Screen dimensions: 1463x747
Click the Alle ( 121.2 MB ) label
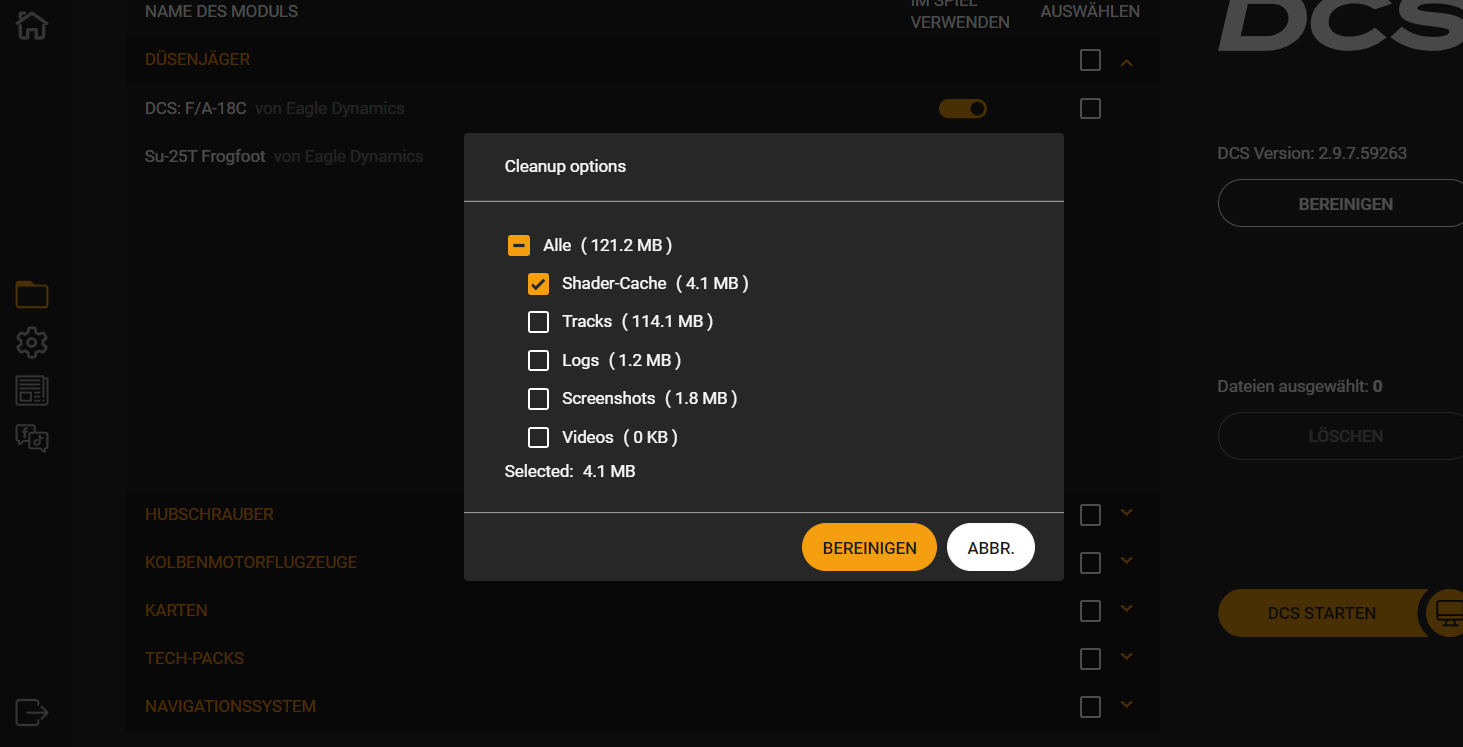607,245
